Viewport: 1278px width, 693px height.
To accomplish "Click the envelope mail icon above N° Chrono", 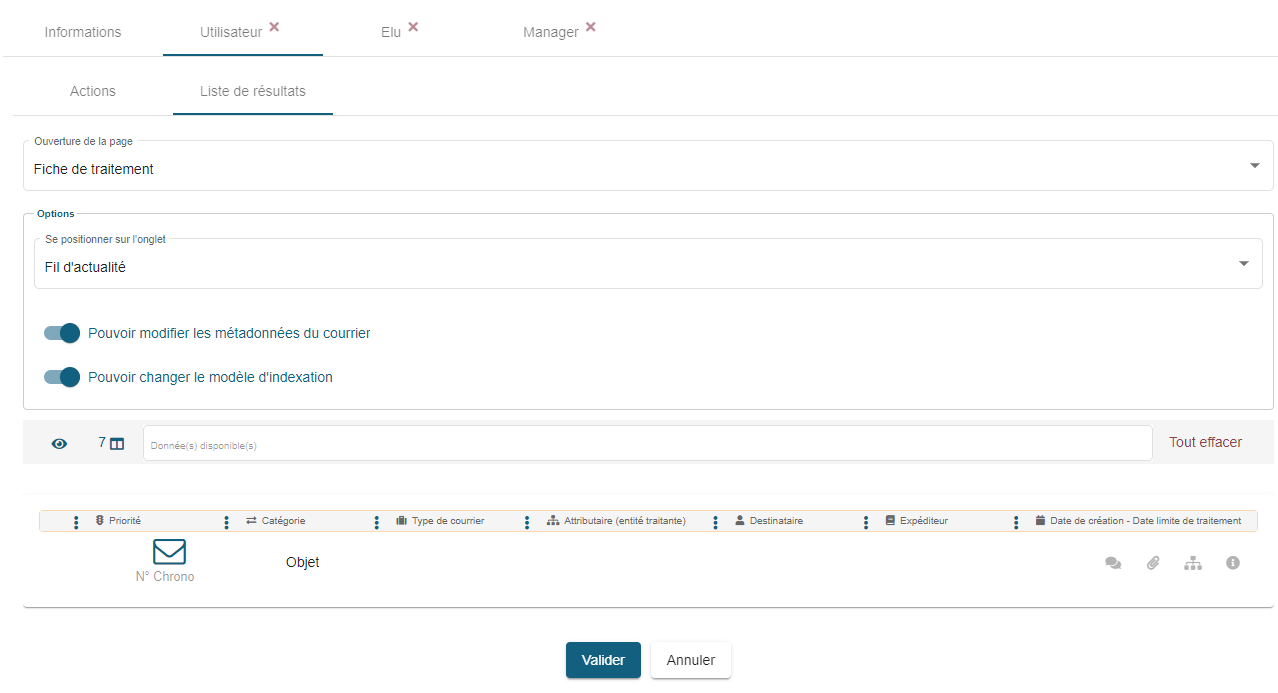I will [x=169, y=551].
